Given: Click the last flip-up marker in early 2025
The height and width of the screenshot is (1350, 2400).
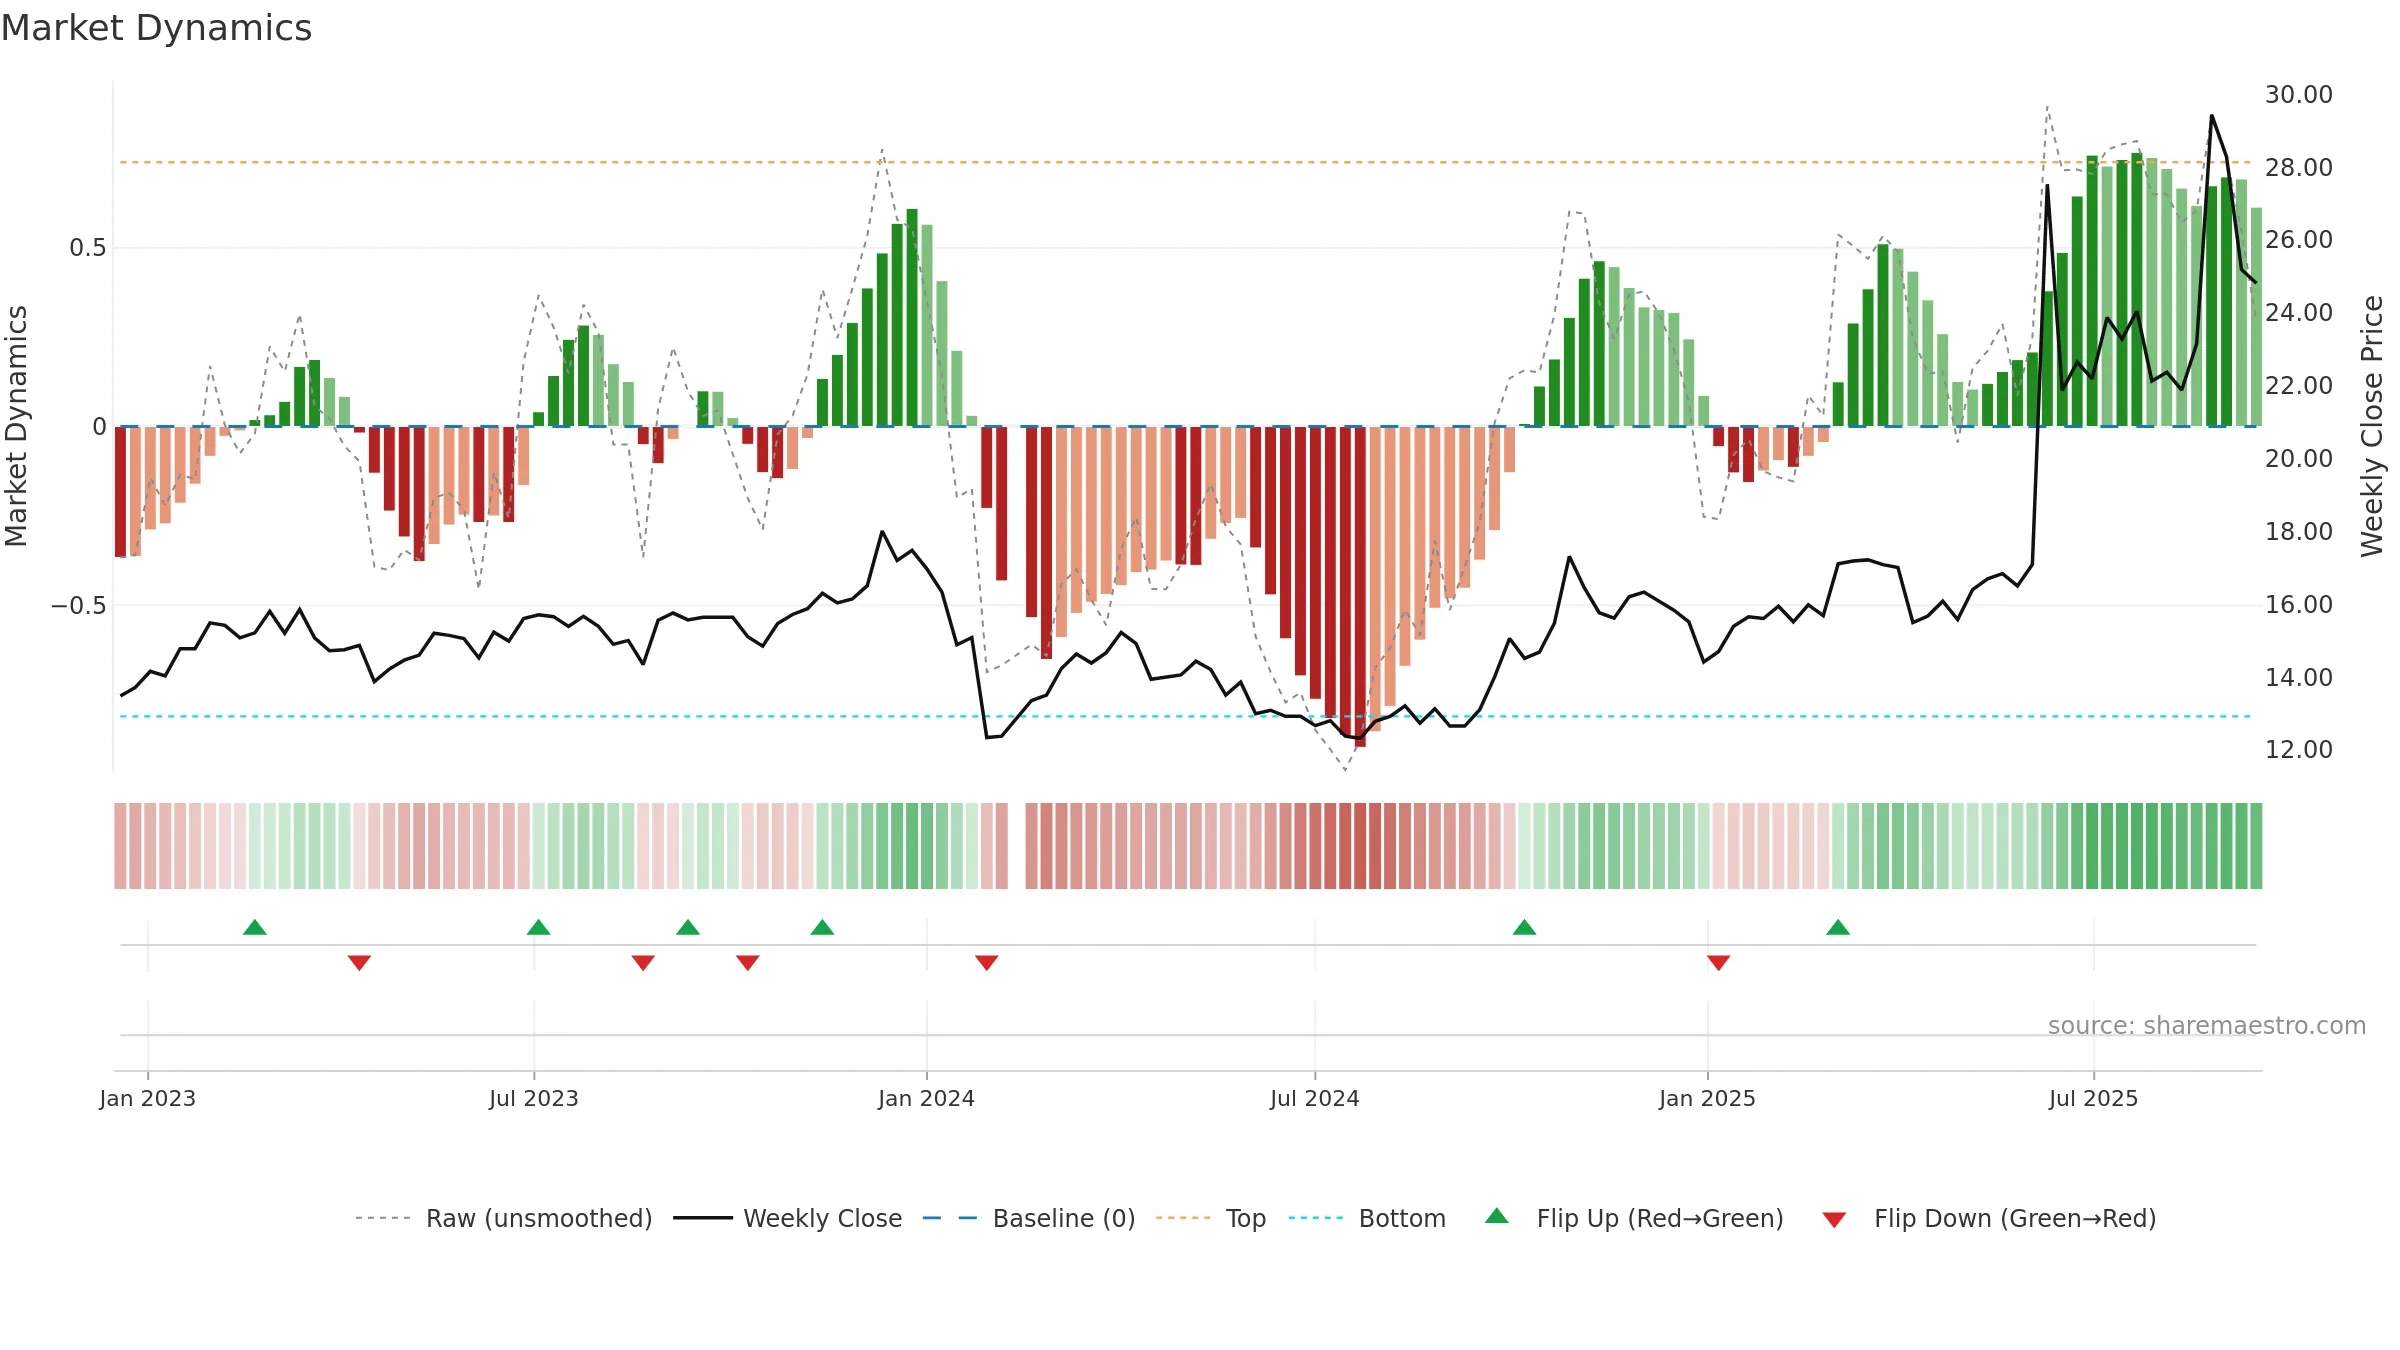Looking at the screenshot, I should pyautogui.click(x=1838, y=927).
